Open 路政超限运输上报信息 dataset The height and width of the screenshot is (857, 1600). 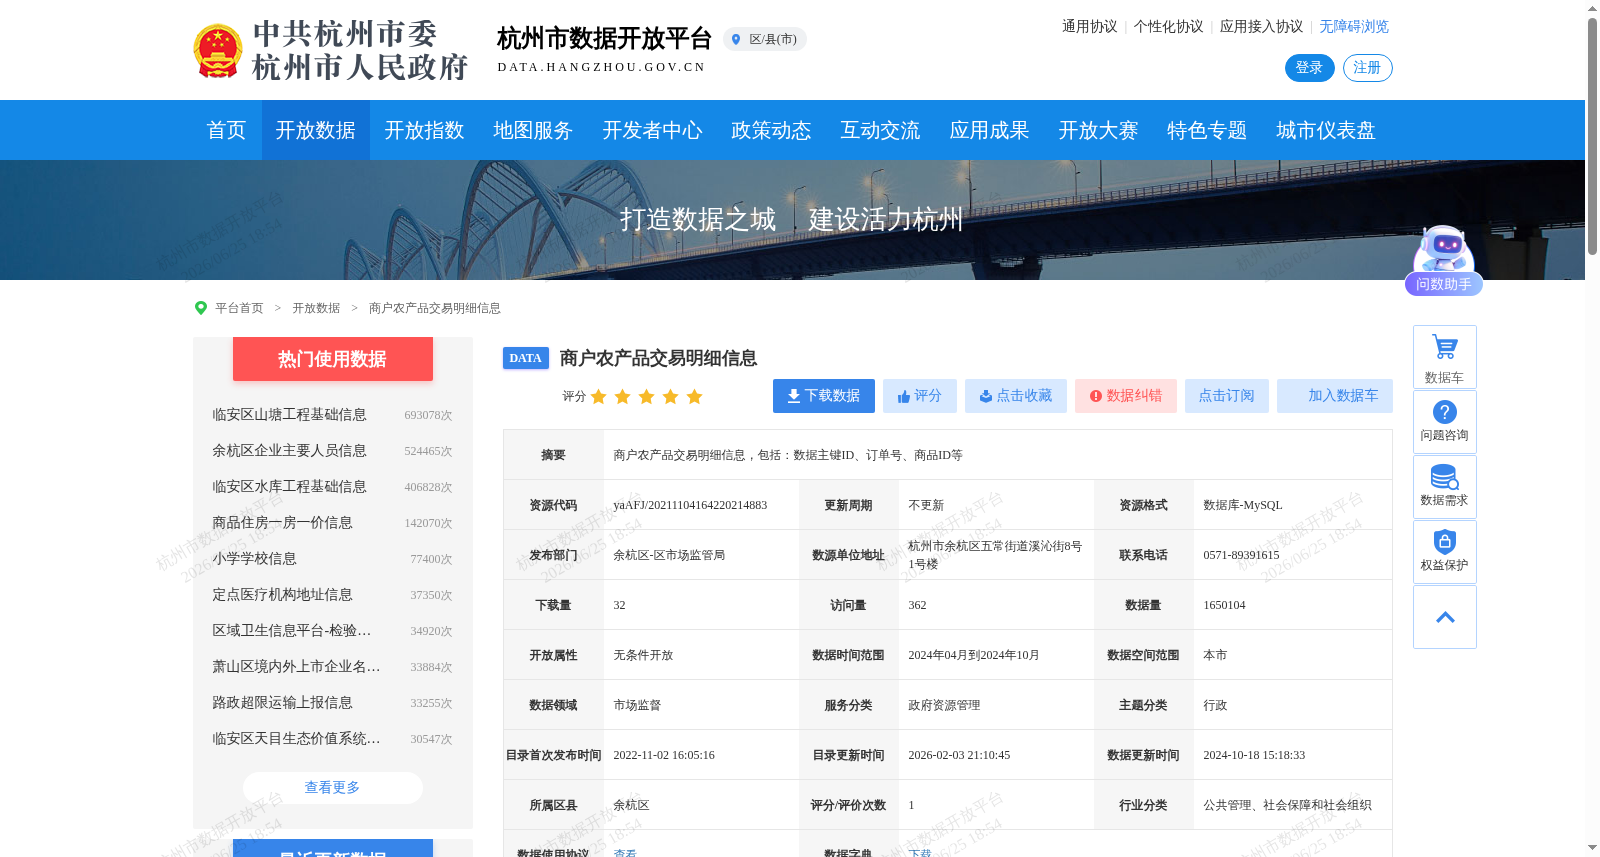[283, 703]
